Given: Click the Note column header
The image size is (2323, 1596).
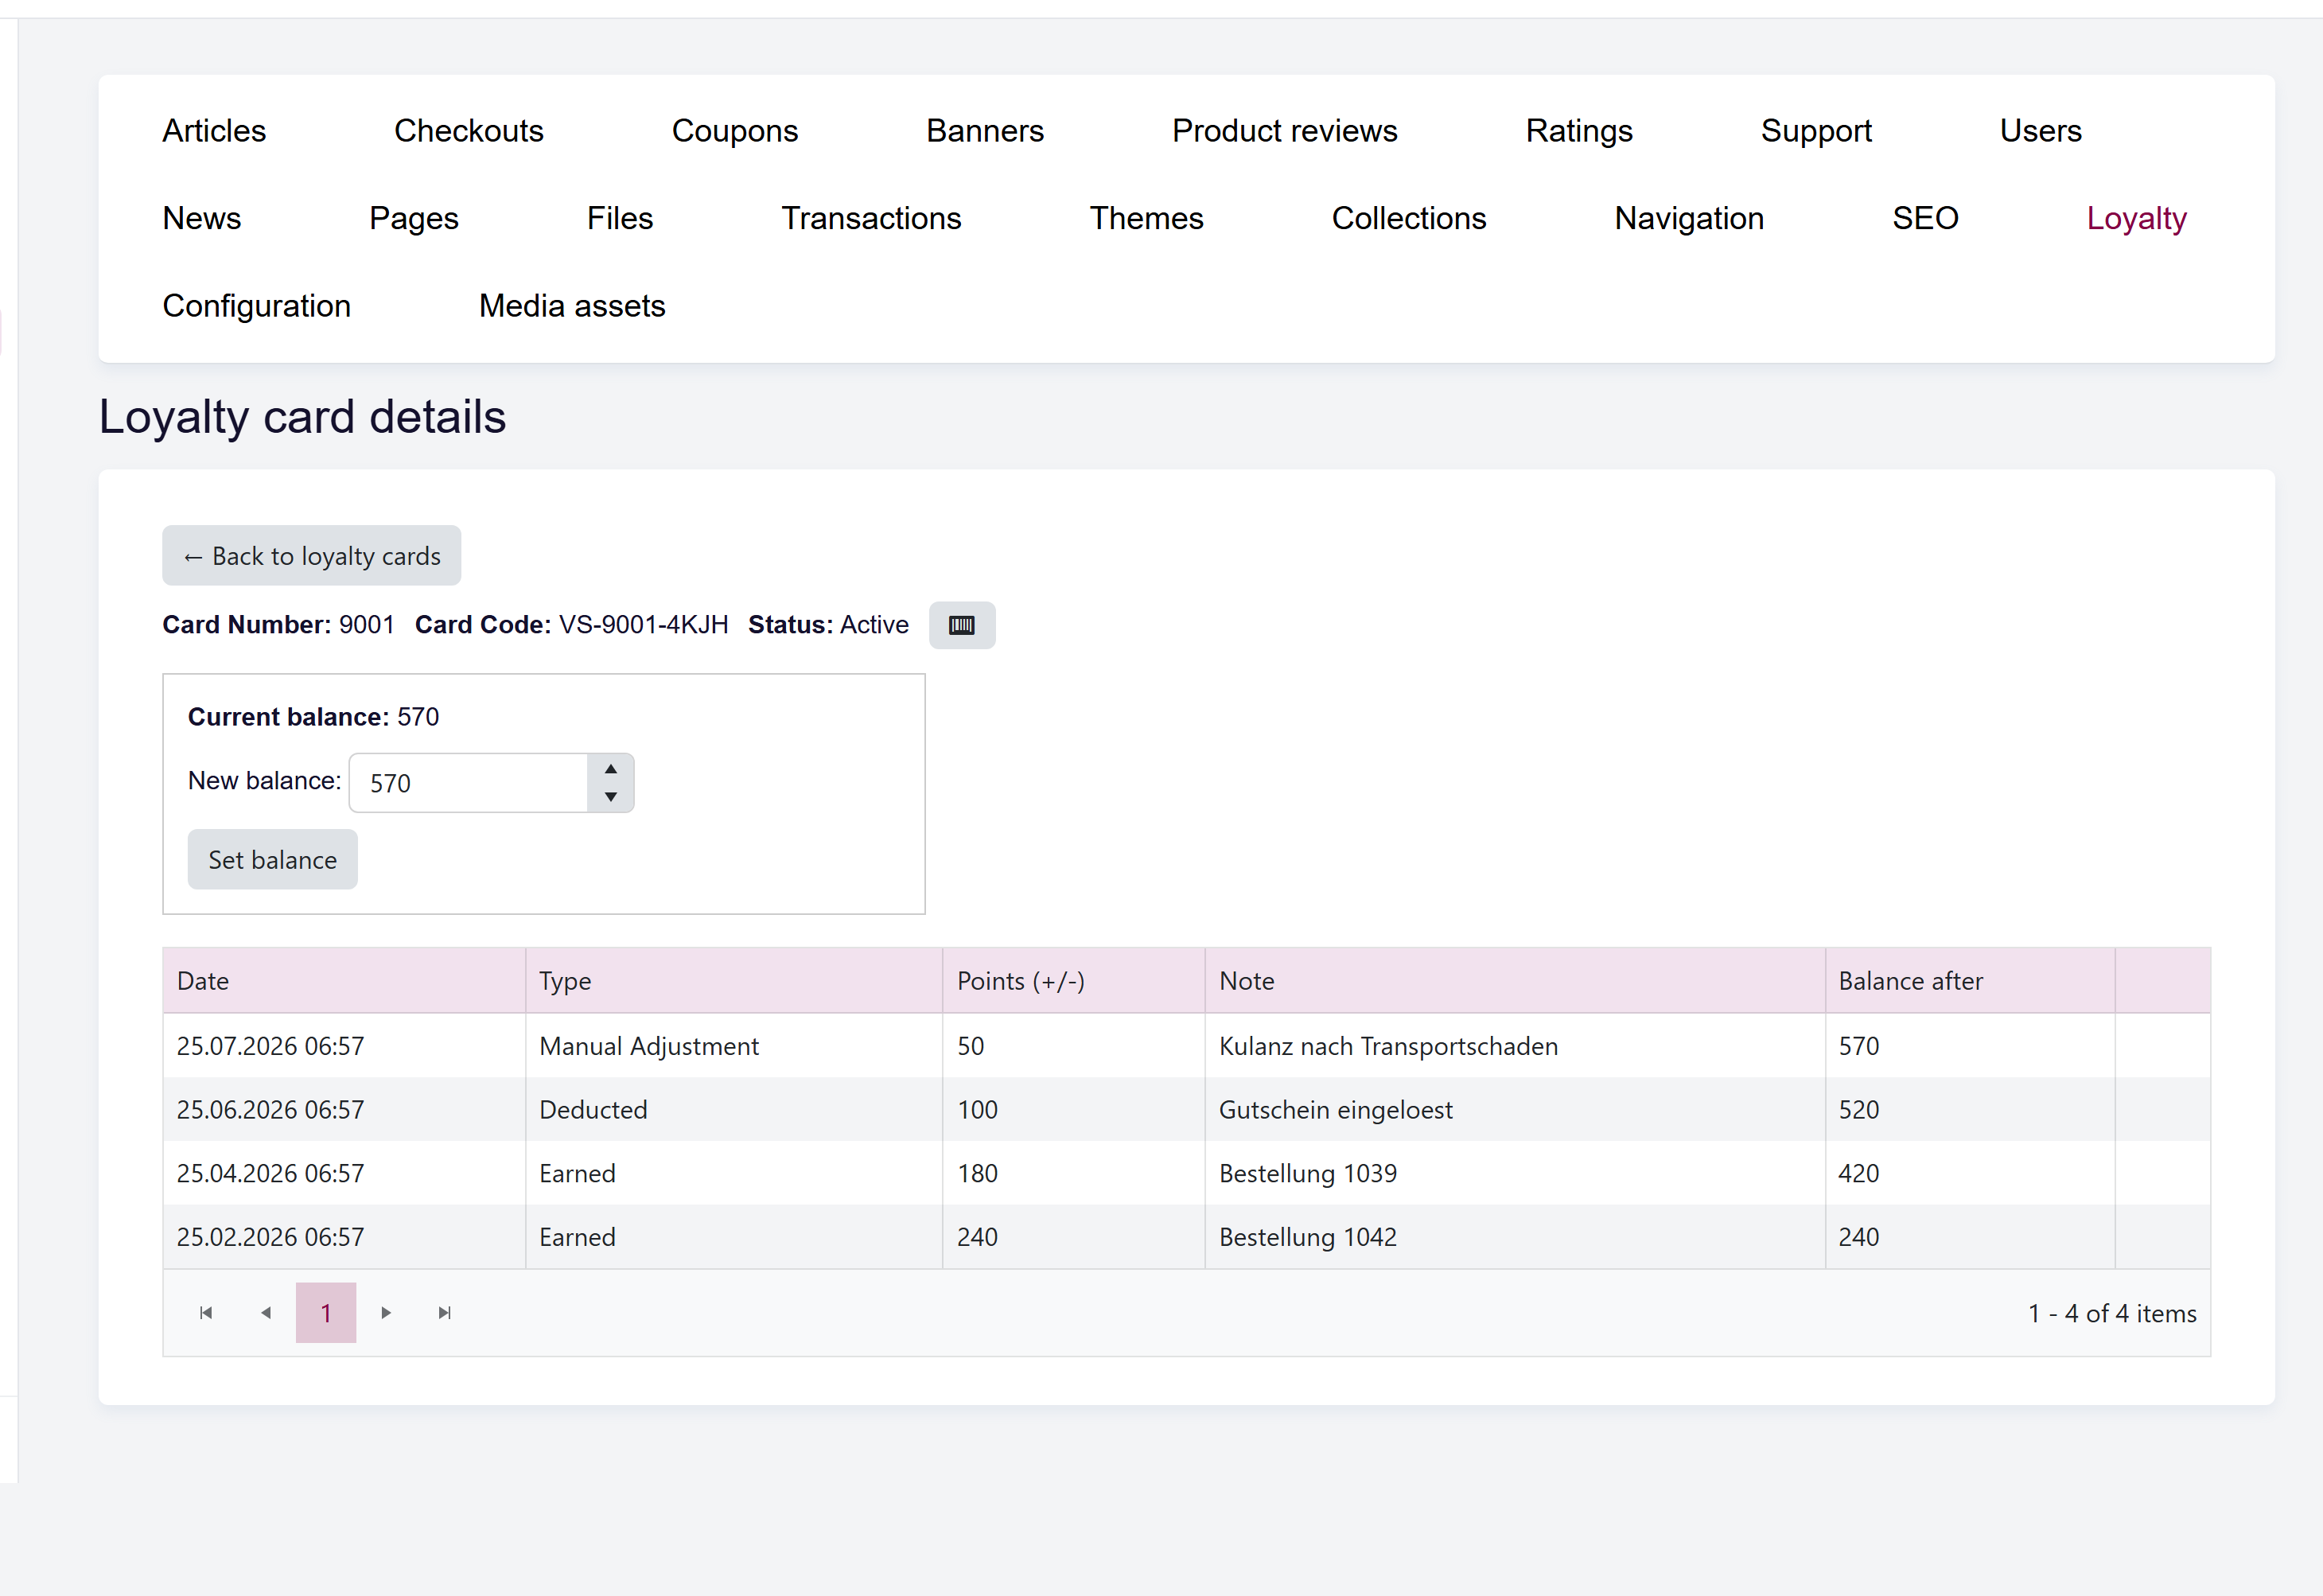Looking at the screenshot, I should (x=1515, y=981).
